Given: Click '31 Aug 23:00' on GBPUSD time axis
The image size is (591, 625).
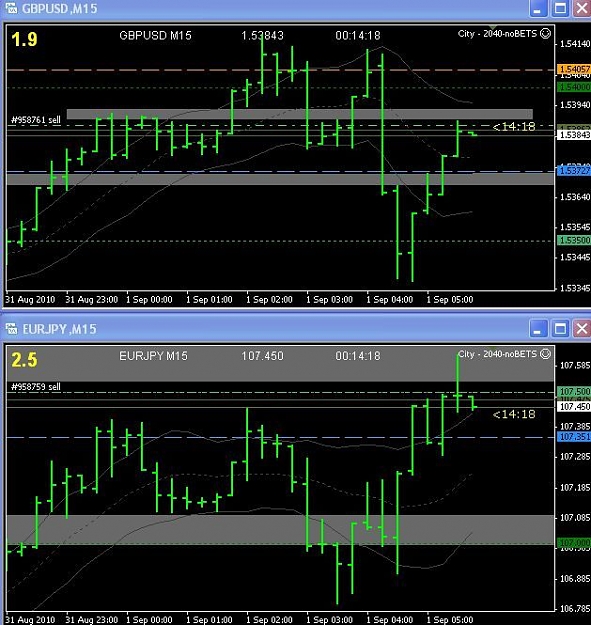Looking at the screenshot, I should [x=92, y=299].
